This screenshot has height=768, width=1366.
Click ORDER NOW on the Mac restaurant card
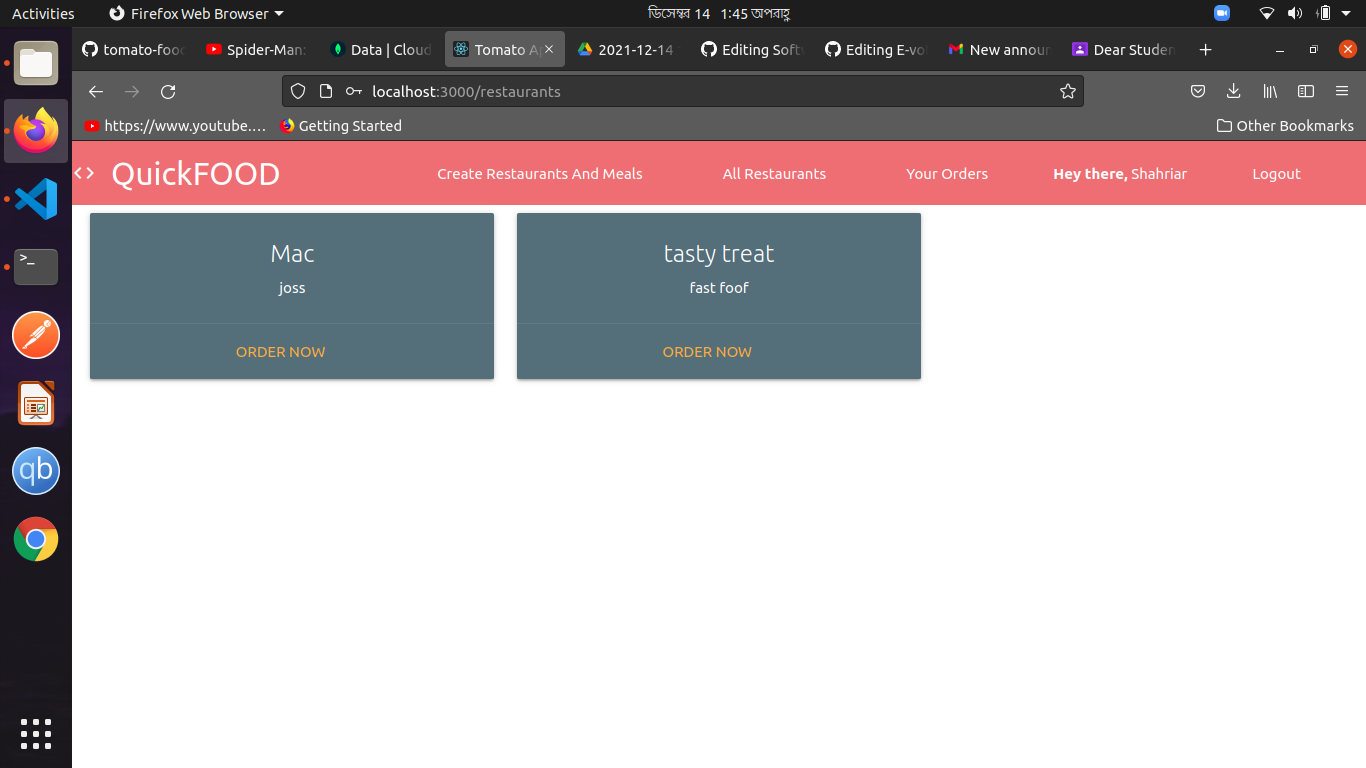click(x=280, y=352)
